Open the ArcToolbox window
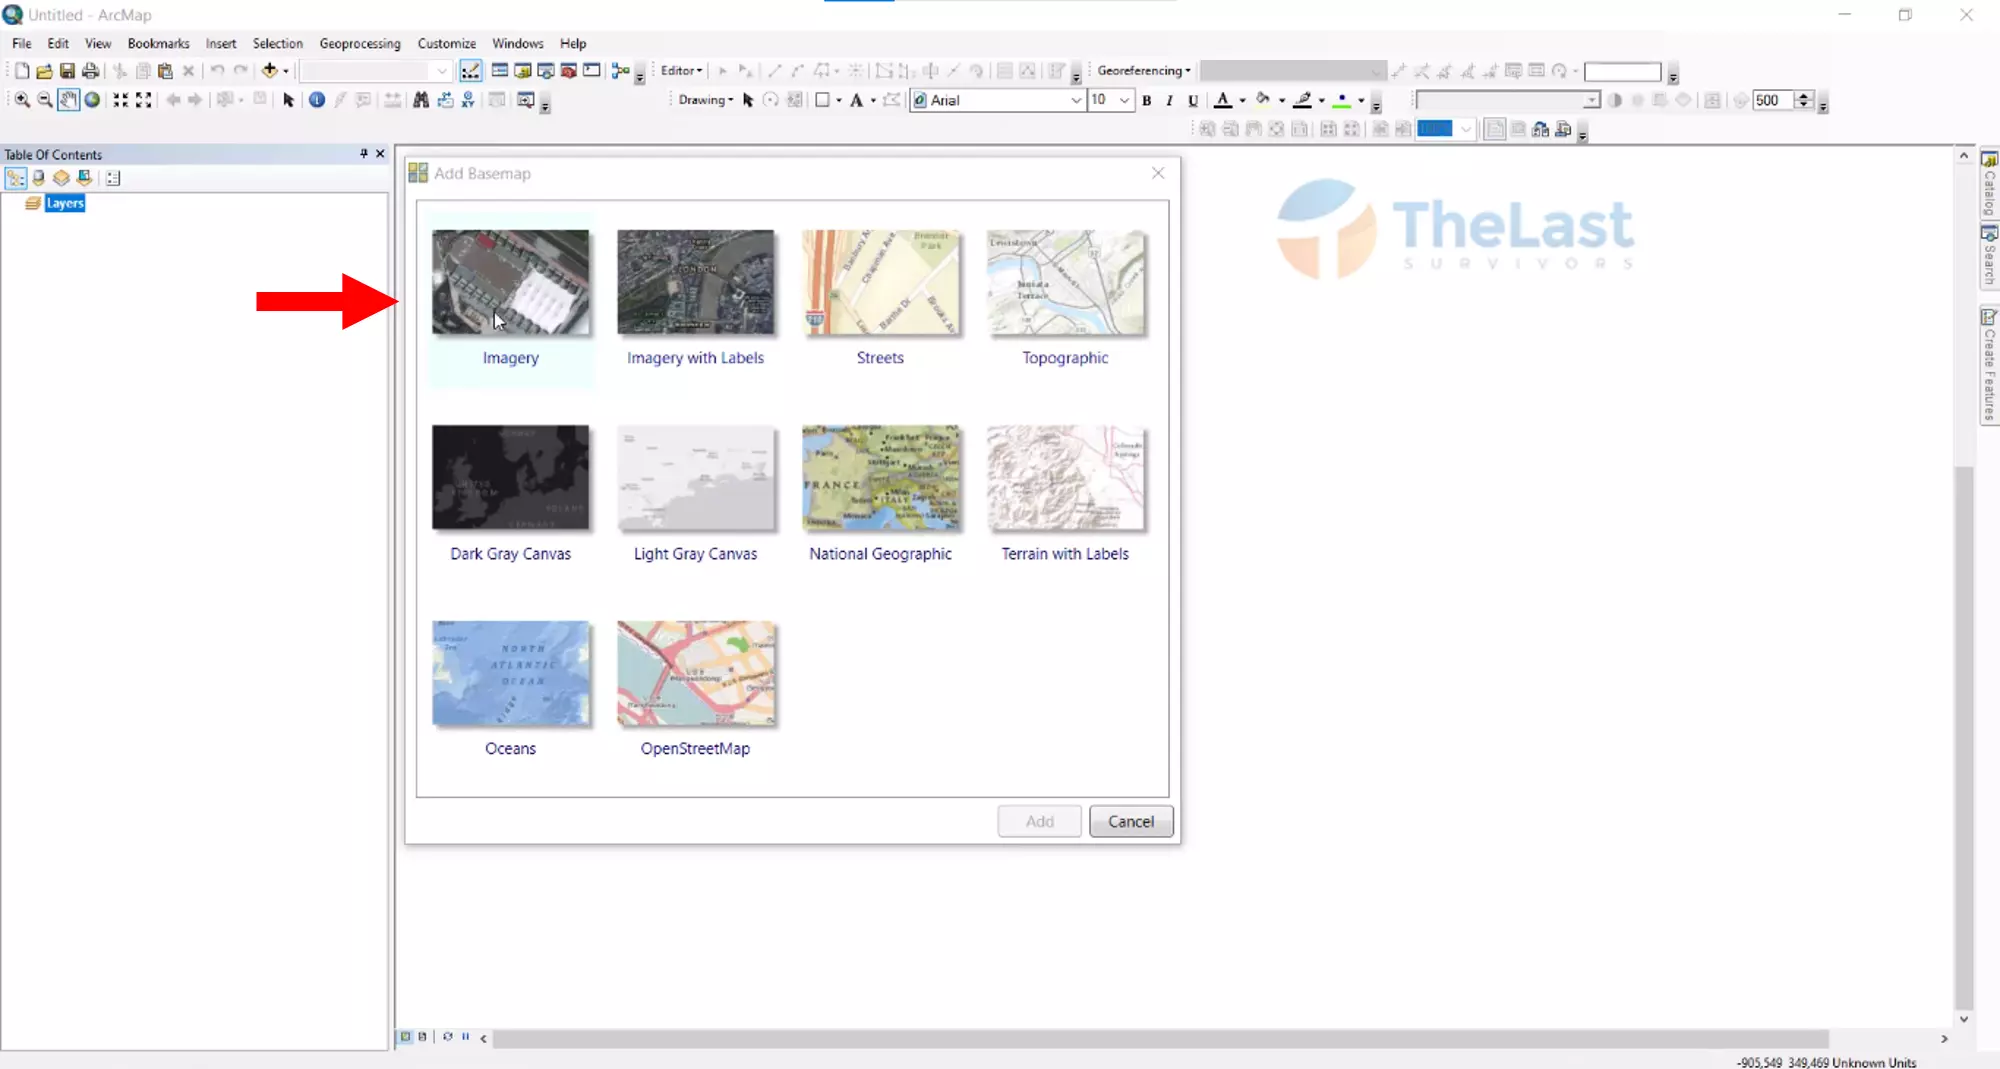2000x1069 pixels. [x=568, y=71]
